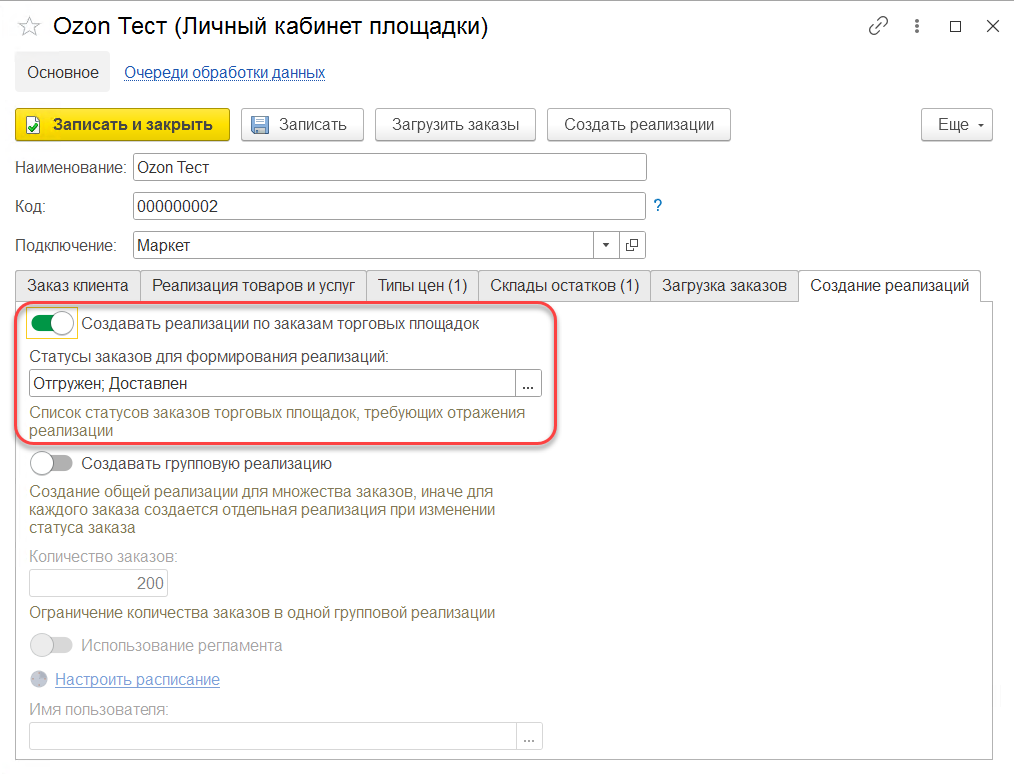Add form to favorites with star icon
The image size is (1014, 774).
coord(29,27)
